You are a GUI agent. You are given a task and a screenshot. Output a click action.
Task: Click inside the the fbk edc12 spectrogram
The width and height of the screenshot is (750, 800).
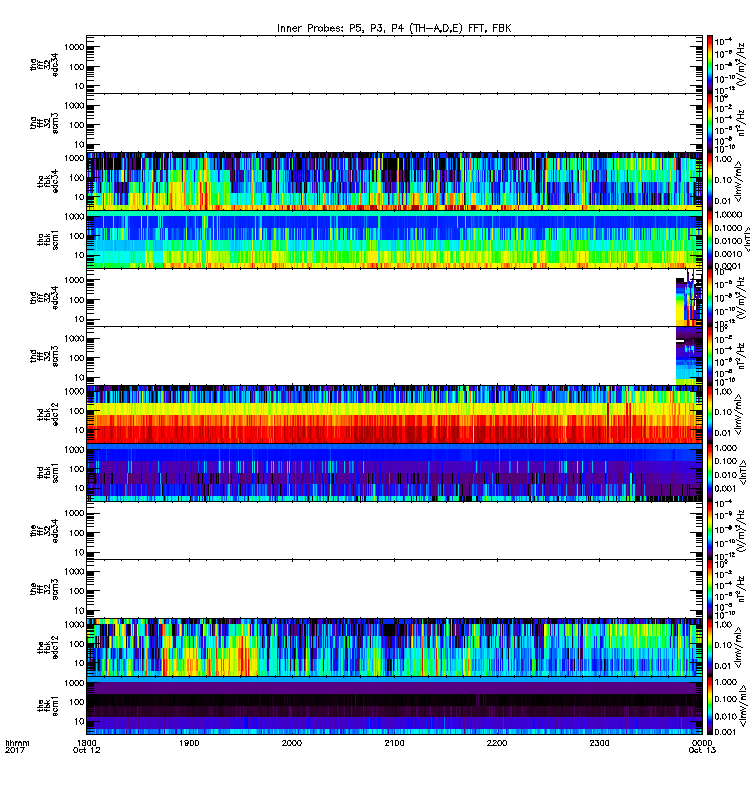(394, 647)
